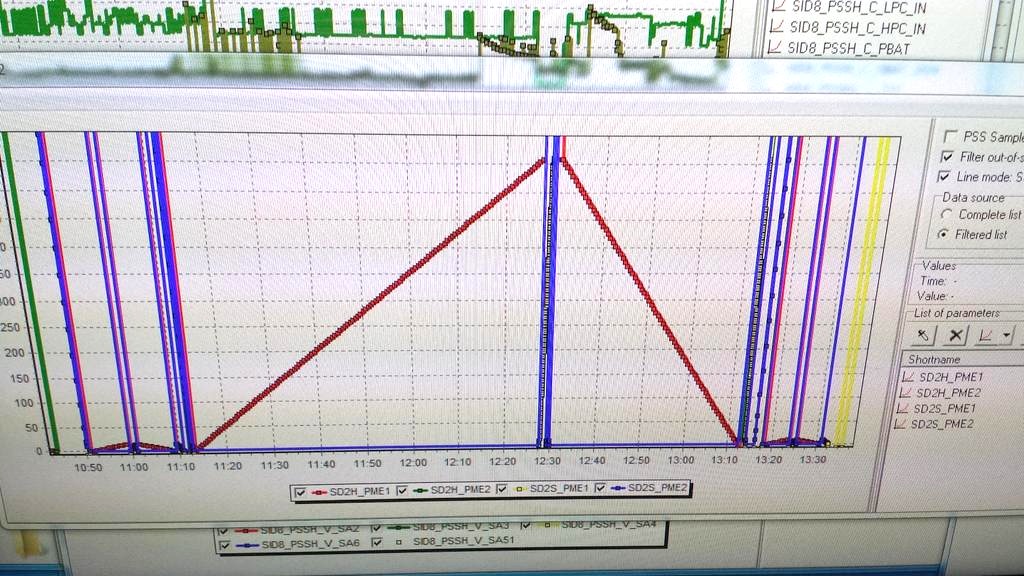Screen dimensions: 1024x576
Task: Toggle SID8_PSSH_V_SA51 checkbox in lower window legend
Action: [x=377, y=542]
